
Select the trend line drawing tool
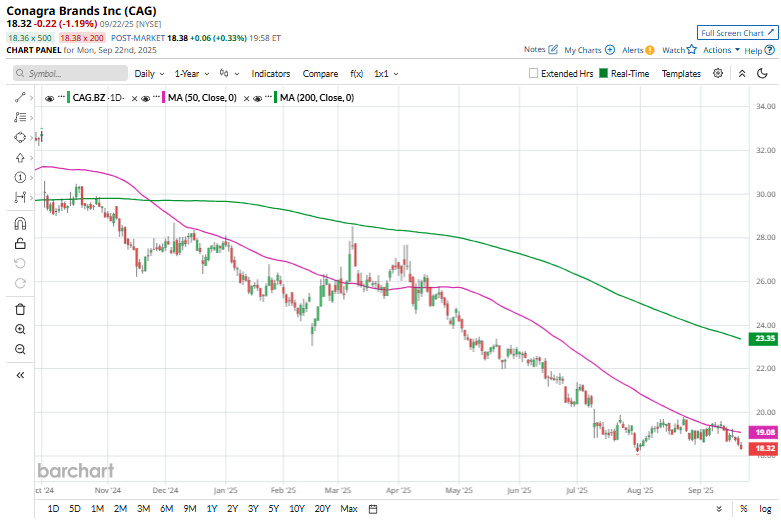[20, 98]
